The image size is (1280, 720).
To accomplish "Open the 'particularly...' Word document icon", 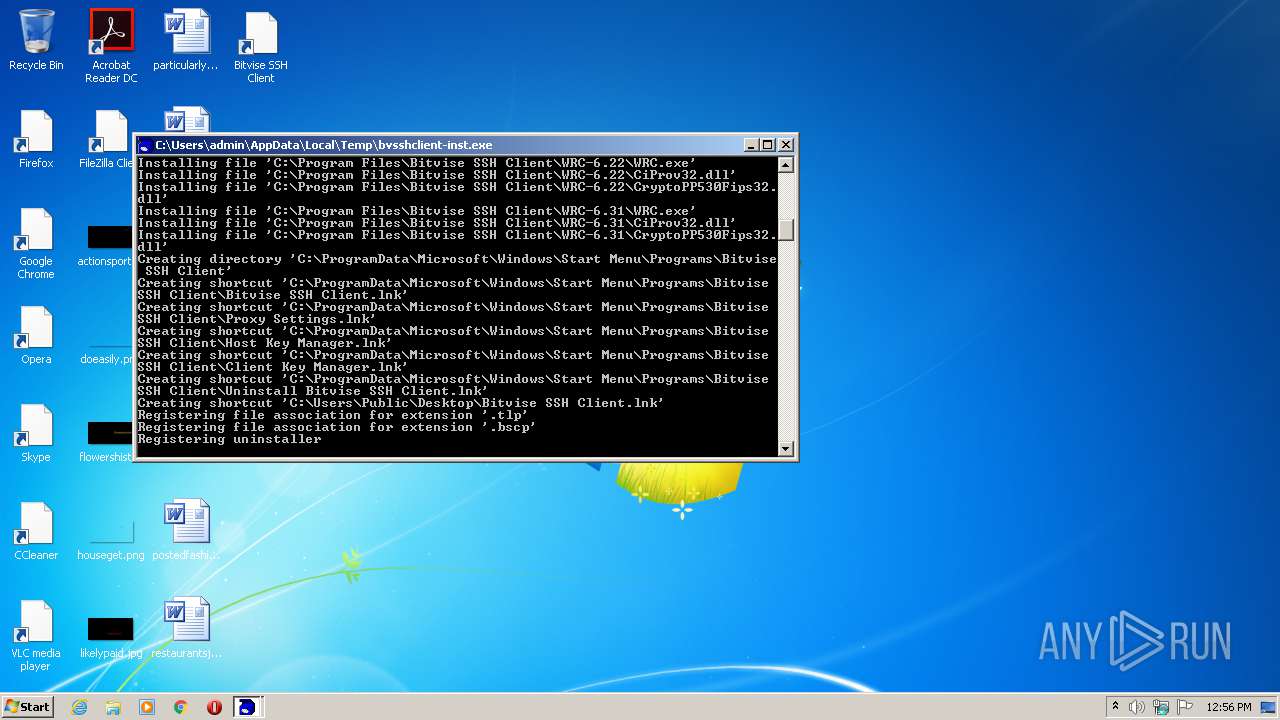I will (x=186, y=41).
